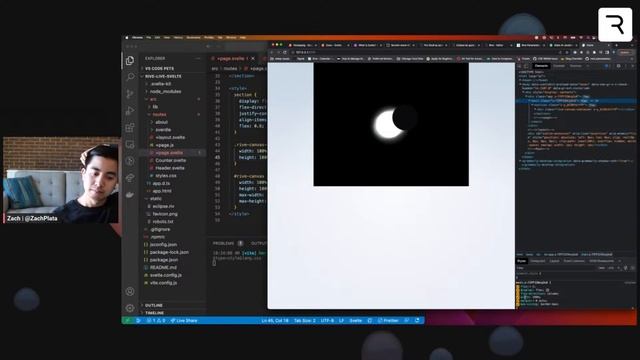Open the Search view in activity bar

(130, 77)
